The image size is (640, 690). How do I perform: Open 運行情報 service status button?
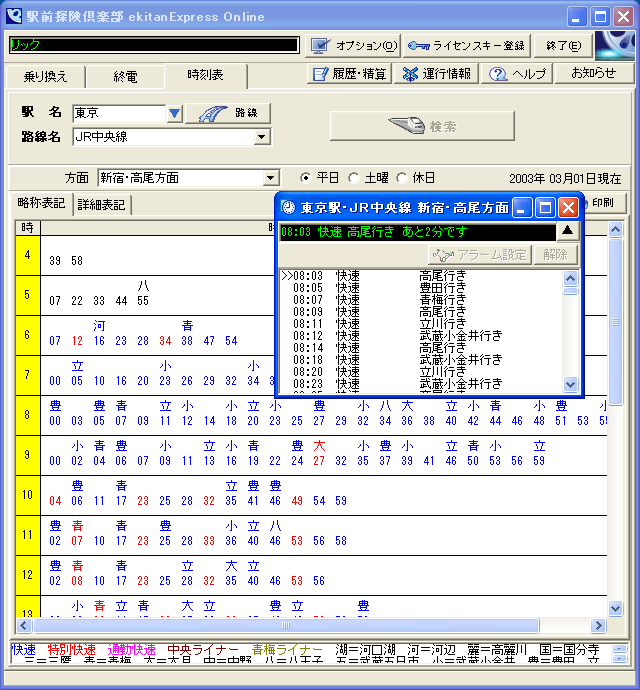[436, 73]
